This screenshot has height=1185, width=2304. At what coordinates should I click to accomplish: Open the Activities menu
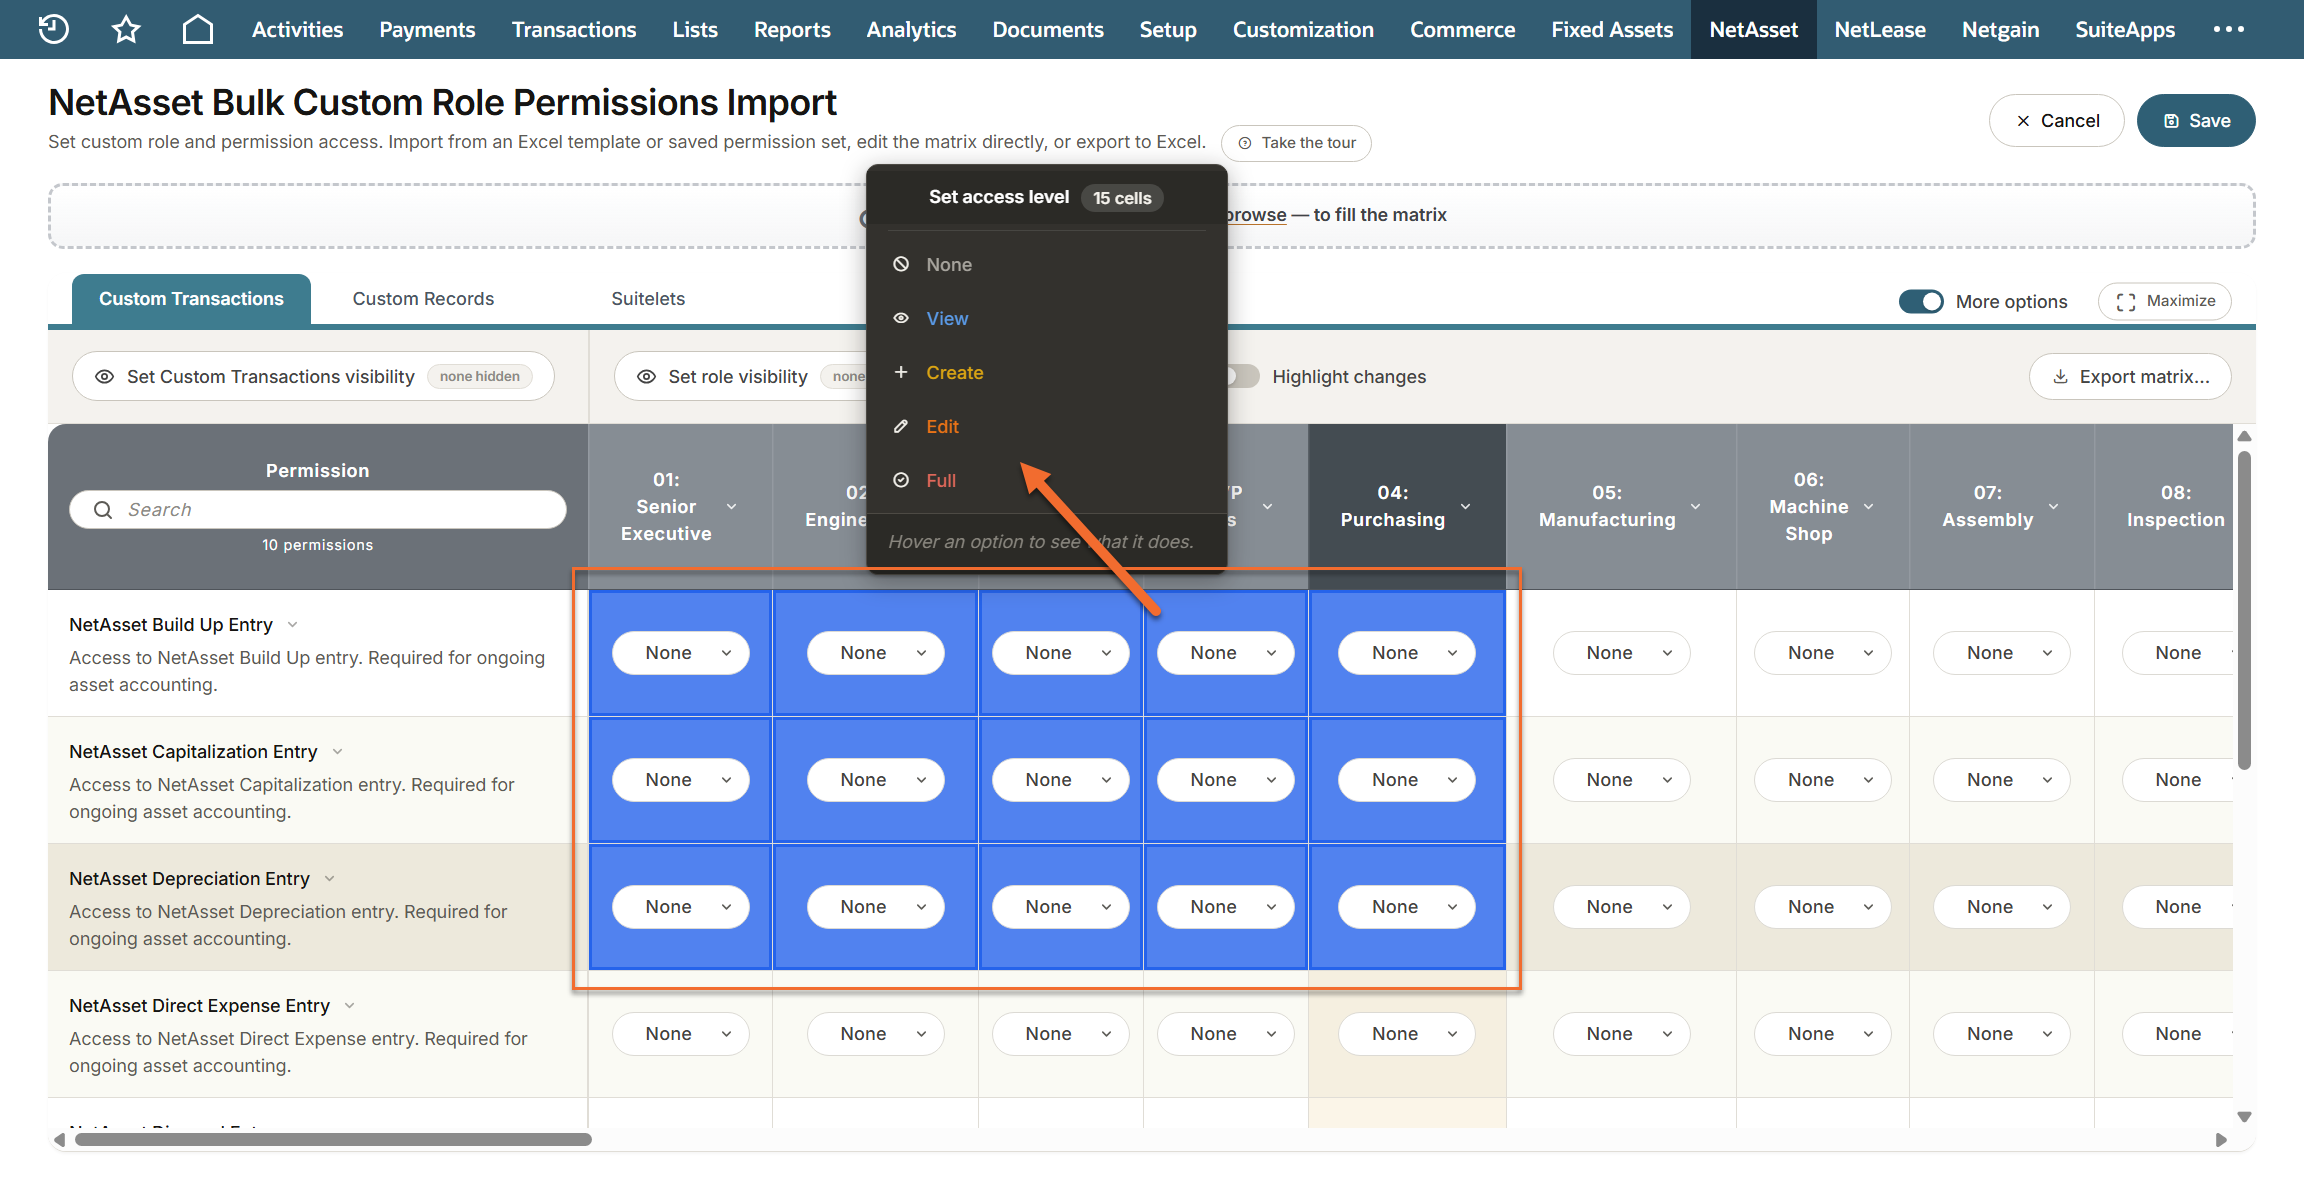297,29
